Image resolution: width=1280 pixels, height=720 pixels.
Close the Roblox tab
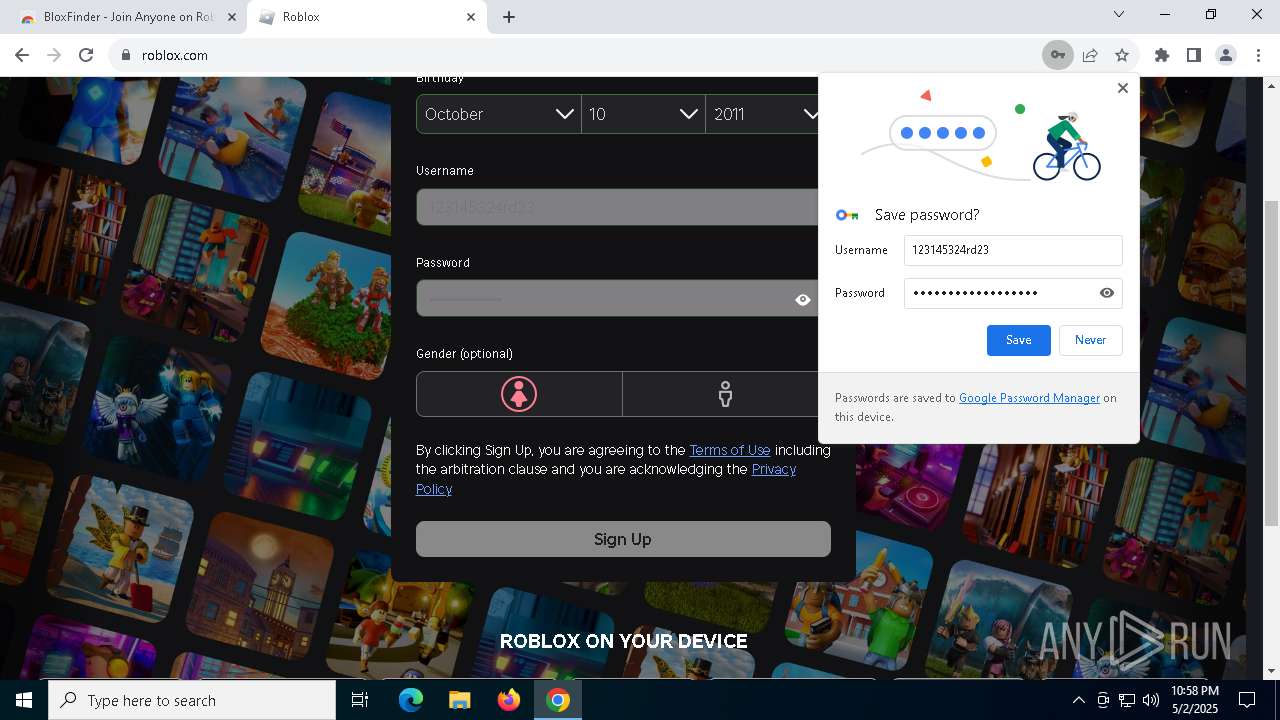(471, 17)
